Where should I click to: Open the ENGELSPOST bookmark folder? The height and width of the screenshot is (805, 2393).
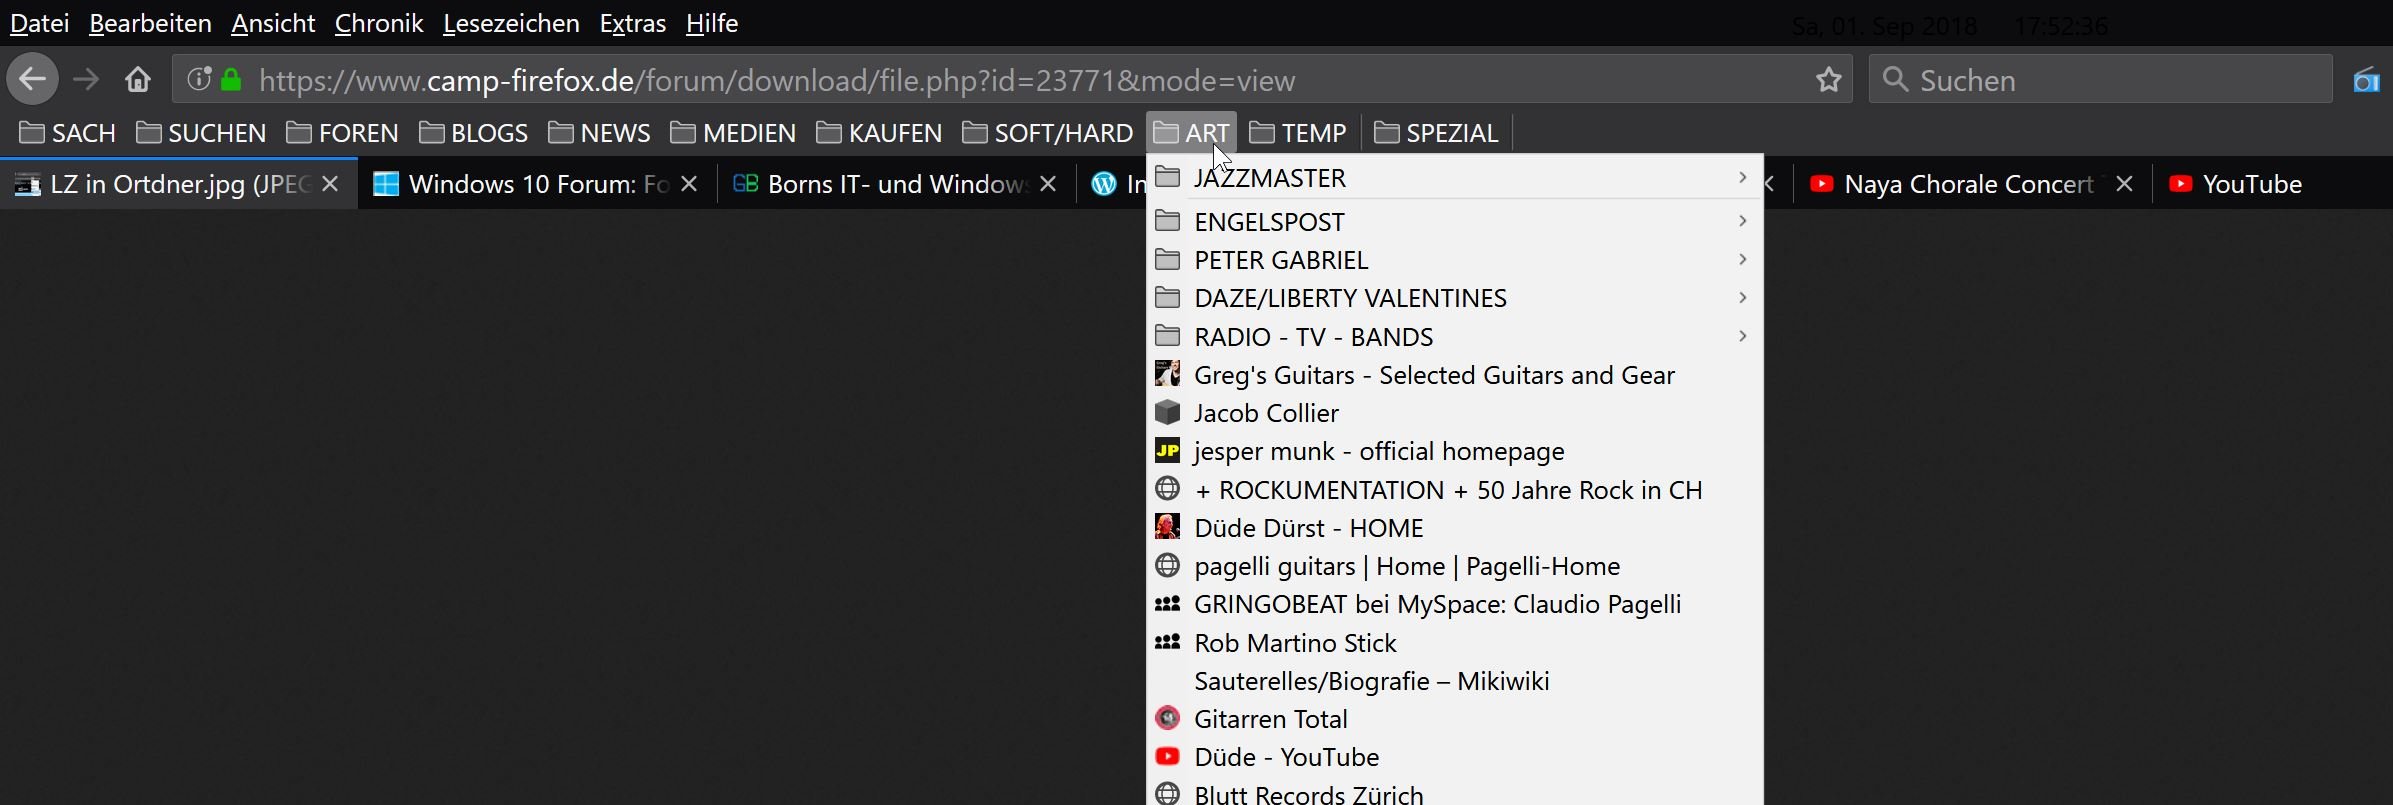click(1455, 221)
